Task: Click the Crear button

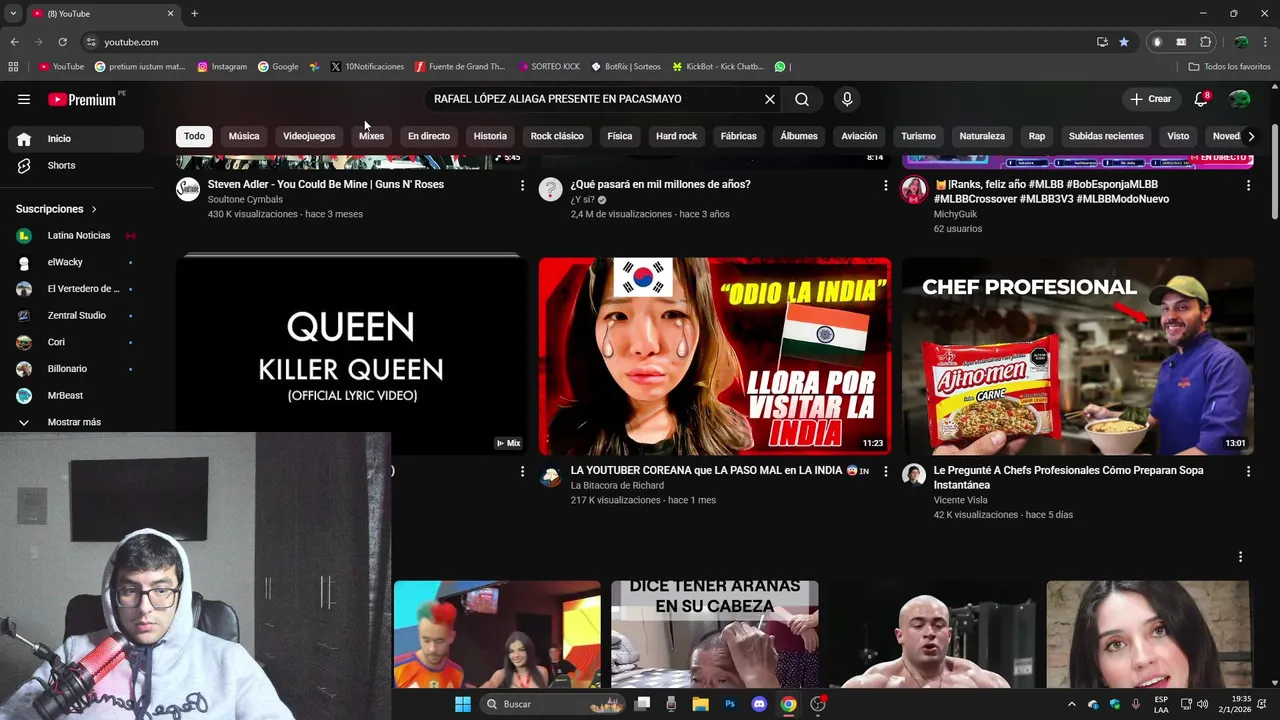Action: 1150,99
